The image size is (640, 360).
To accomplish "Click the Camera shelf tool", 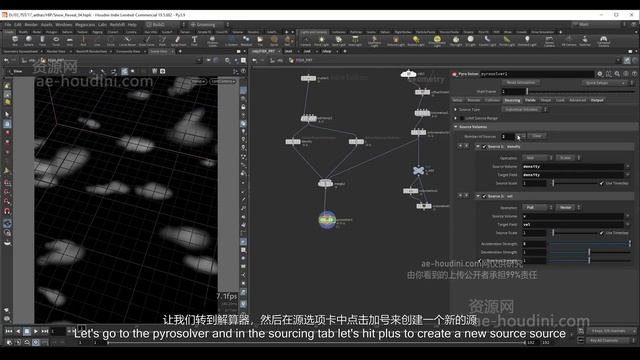I will 305,40.
